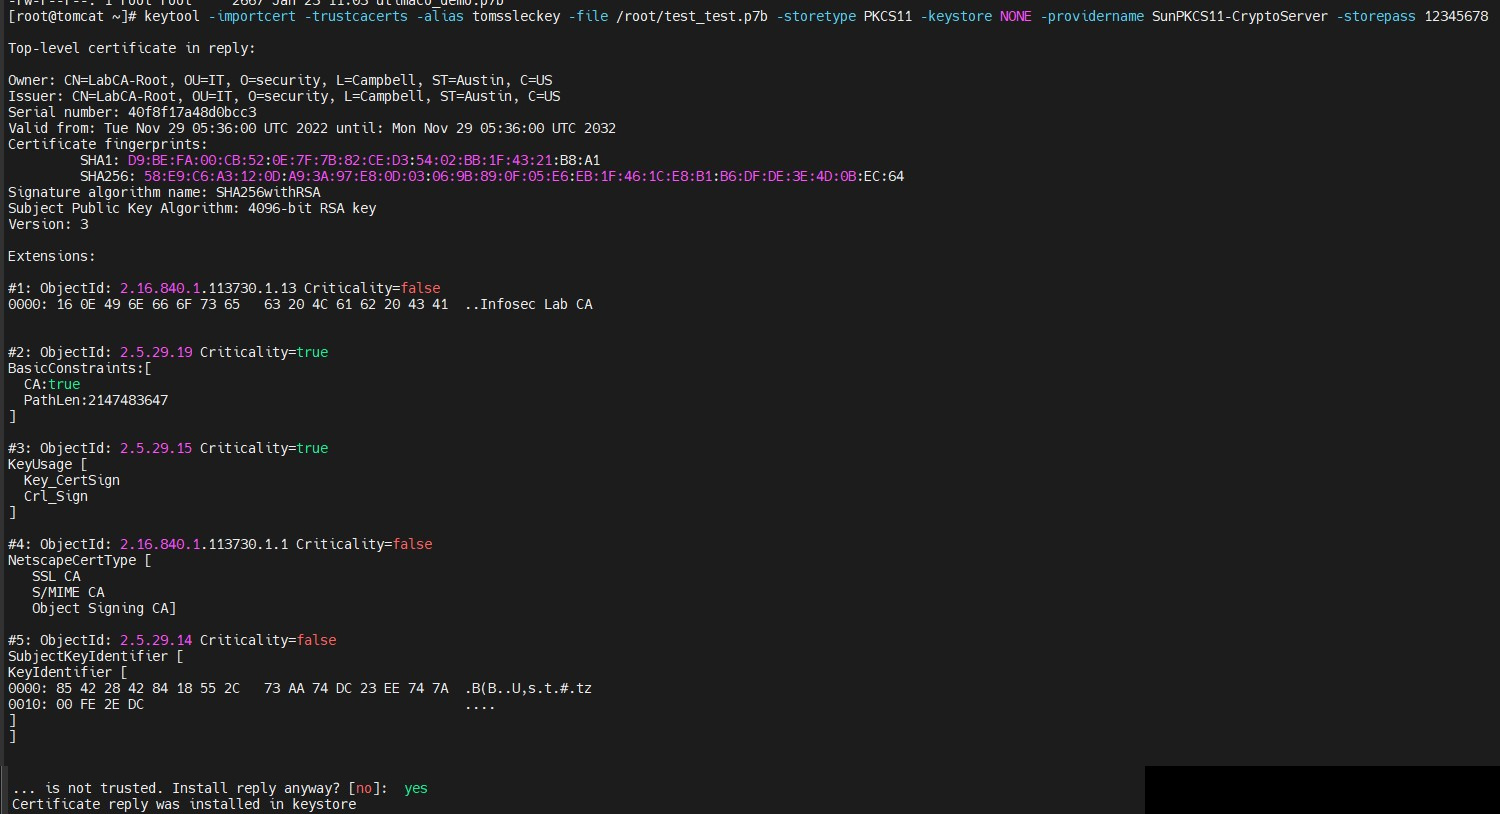This screenshot has width=1500, height=814.
Task: Click hex dump row '0010: 00 FE 2E DC'
Action: point(252,704)
